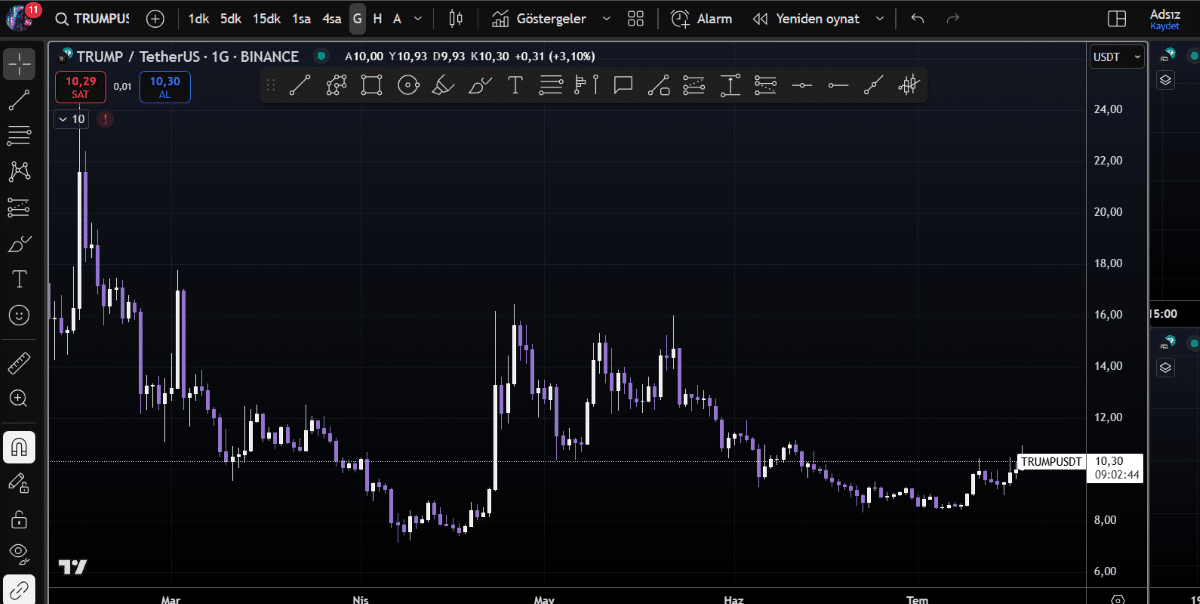Pick the rectangle tool in favorites toolbar
1200x604 pixels.
(371, 85)
